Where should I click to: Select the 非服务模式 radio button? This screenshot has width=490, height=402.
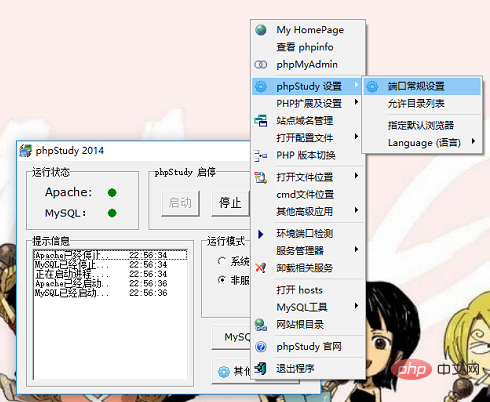click(x=222, y=280)
